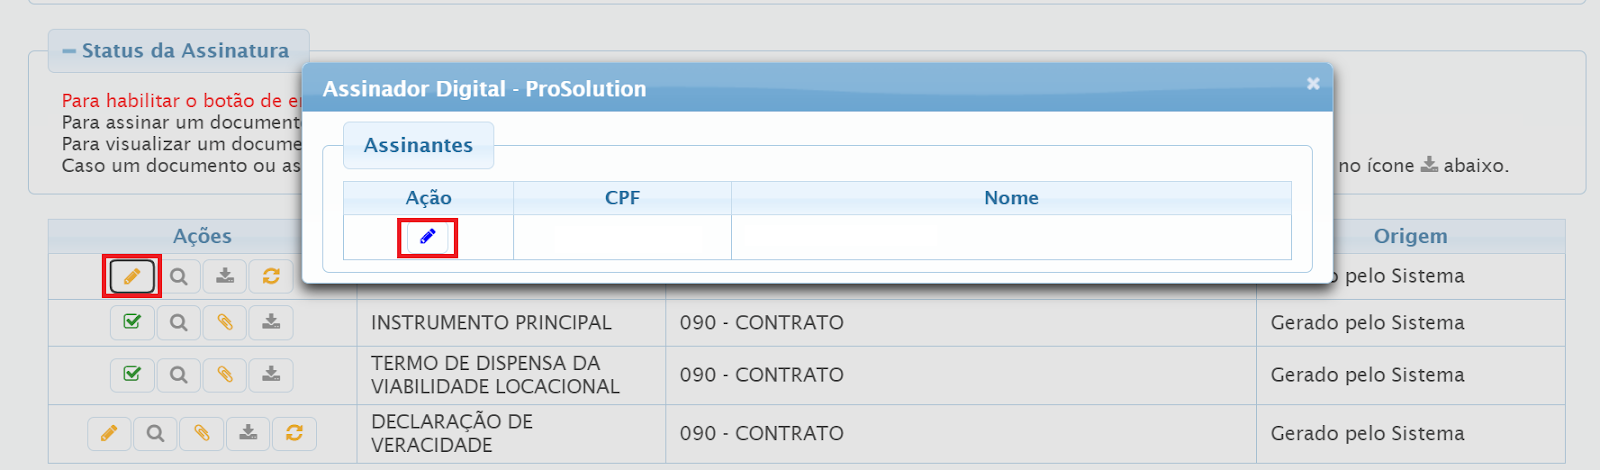Download the first row document
Viewport: 1600px width, 470px height.
(x=225, y=276)
